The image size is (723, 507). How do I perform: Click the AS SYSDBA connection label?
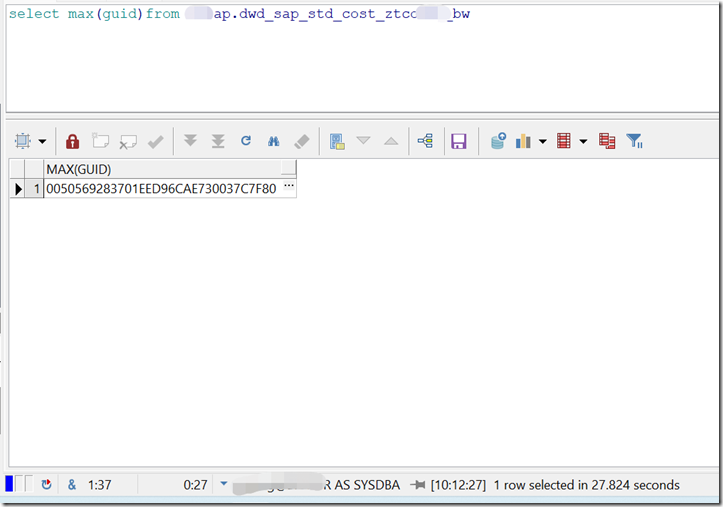click(367, 485)
